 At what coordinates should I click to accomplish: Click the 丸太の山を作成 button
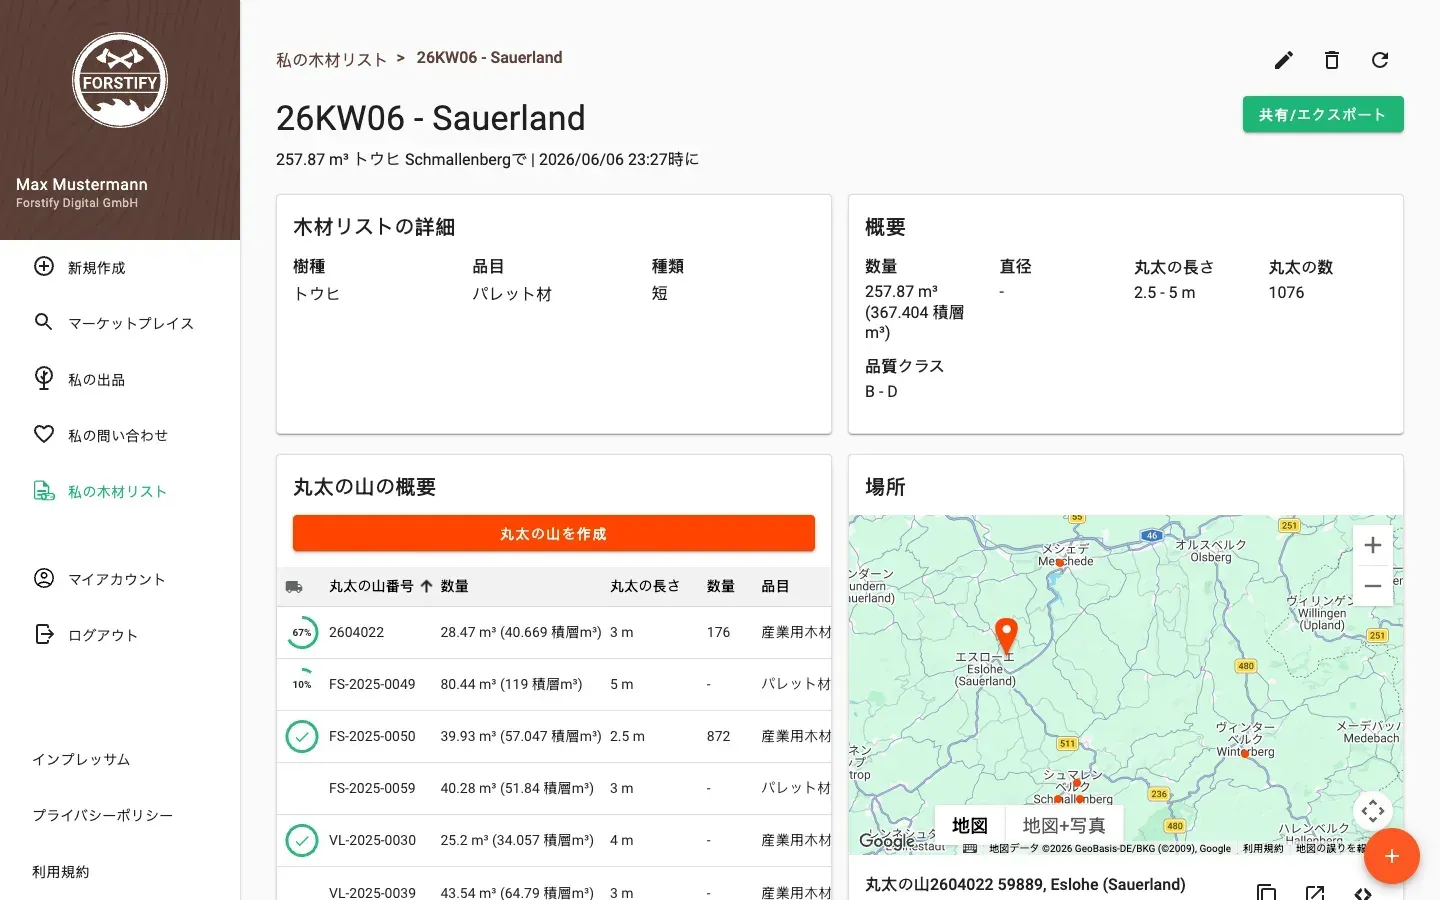pos(554,533)
